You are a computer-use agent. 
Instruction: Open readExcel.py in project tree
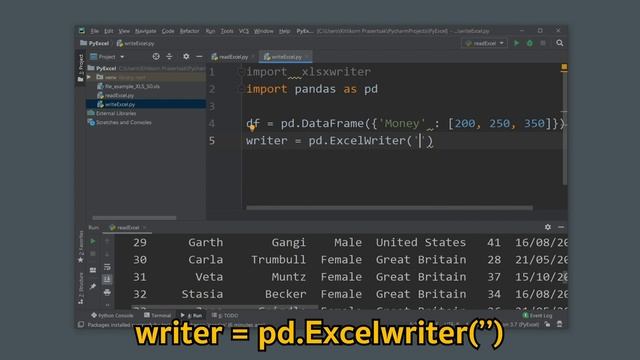click(119, 95)
